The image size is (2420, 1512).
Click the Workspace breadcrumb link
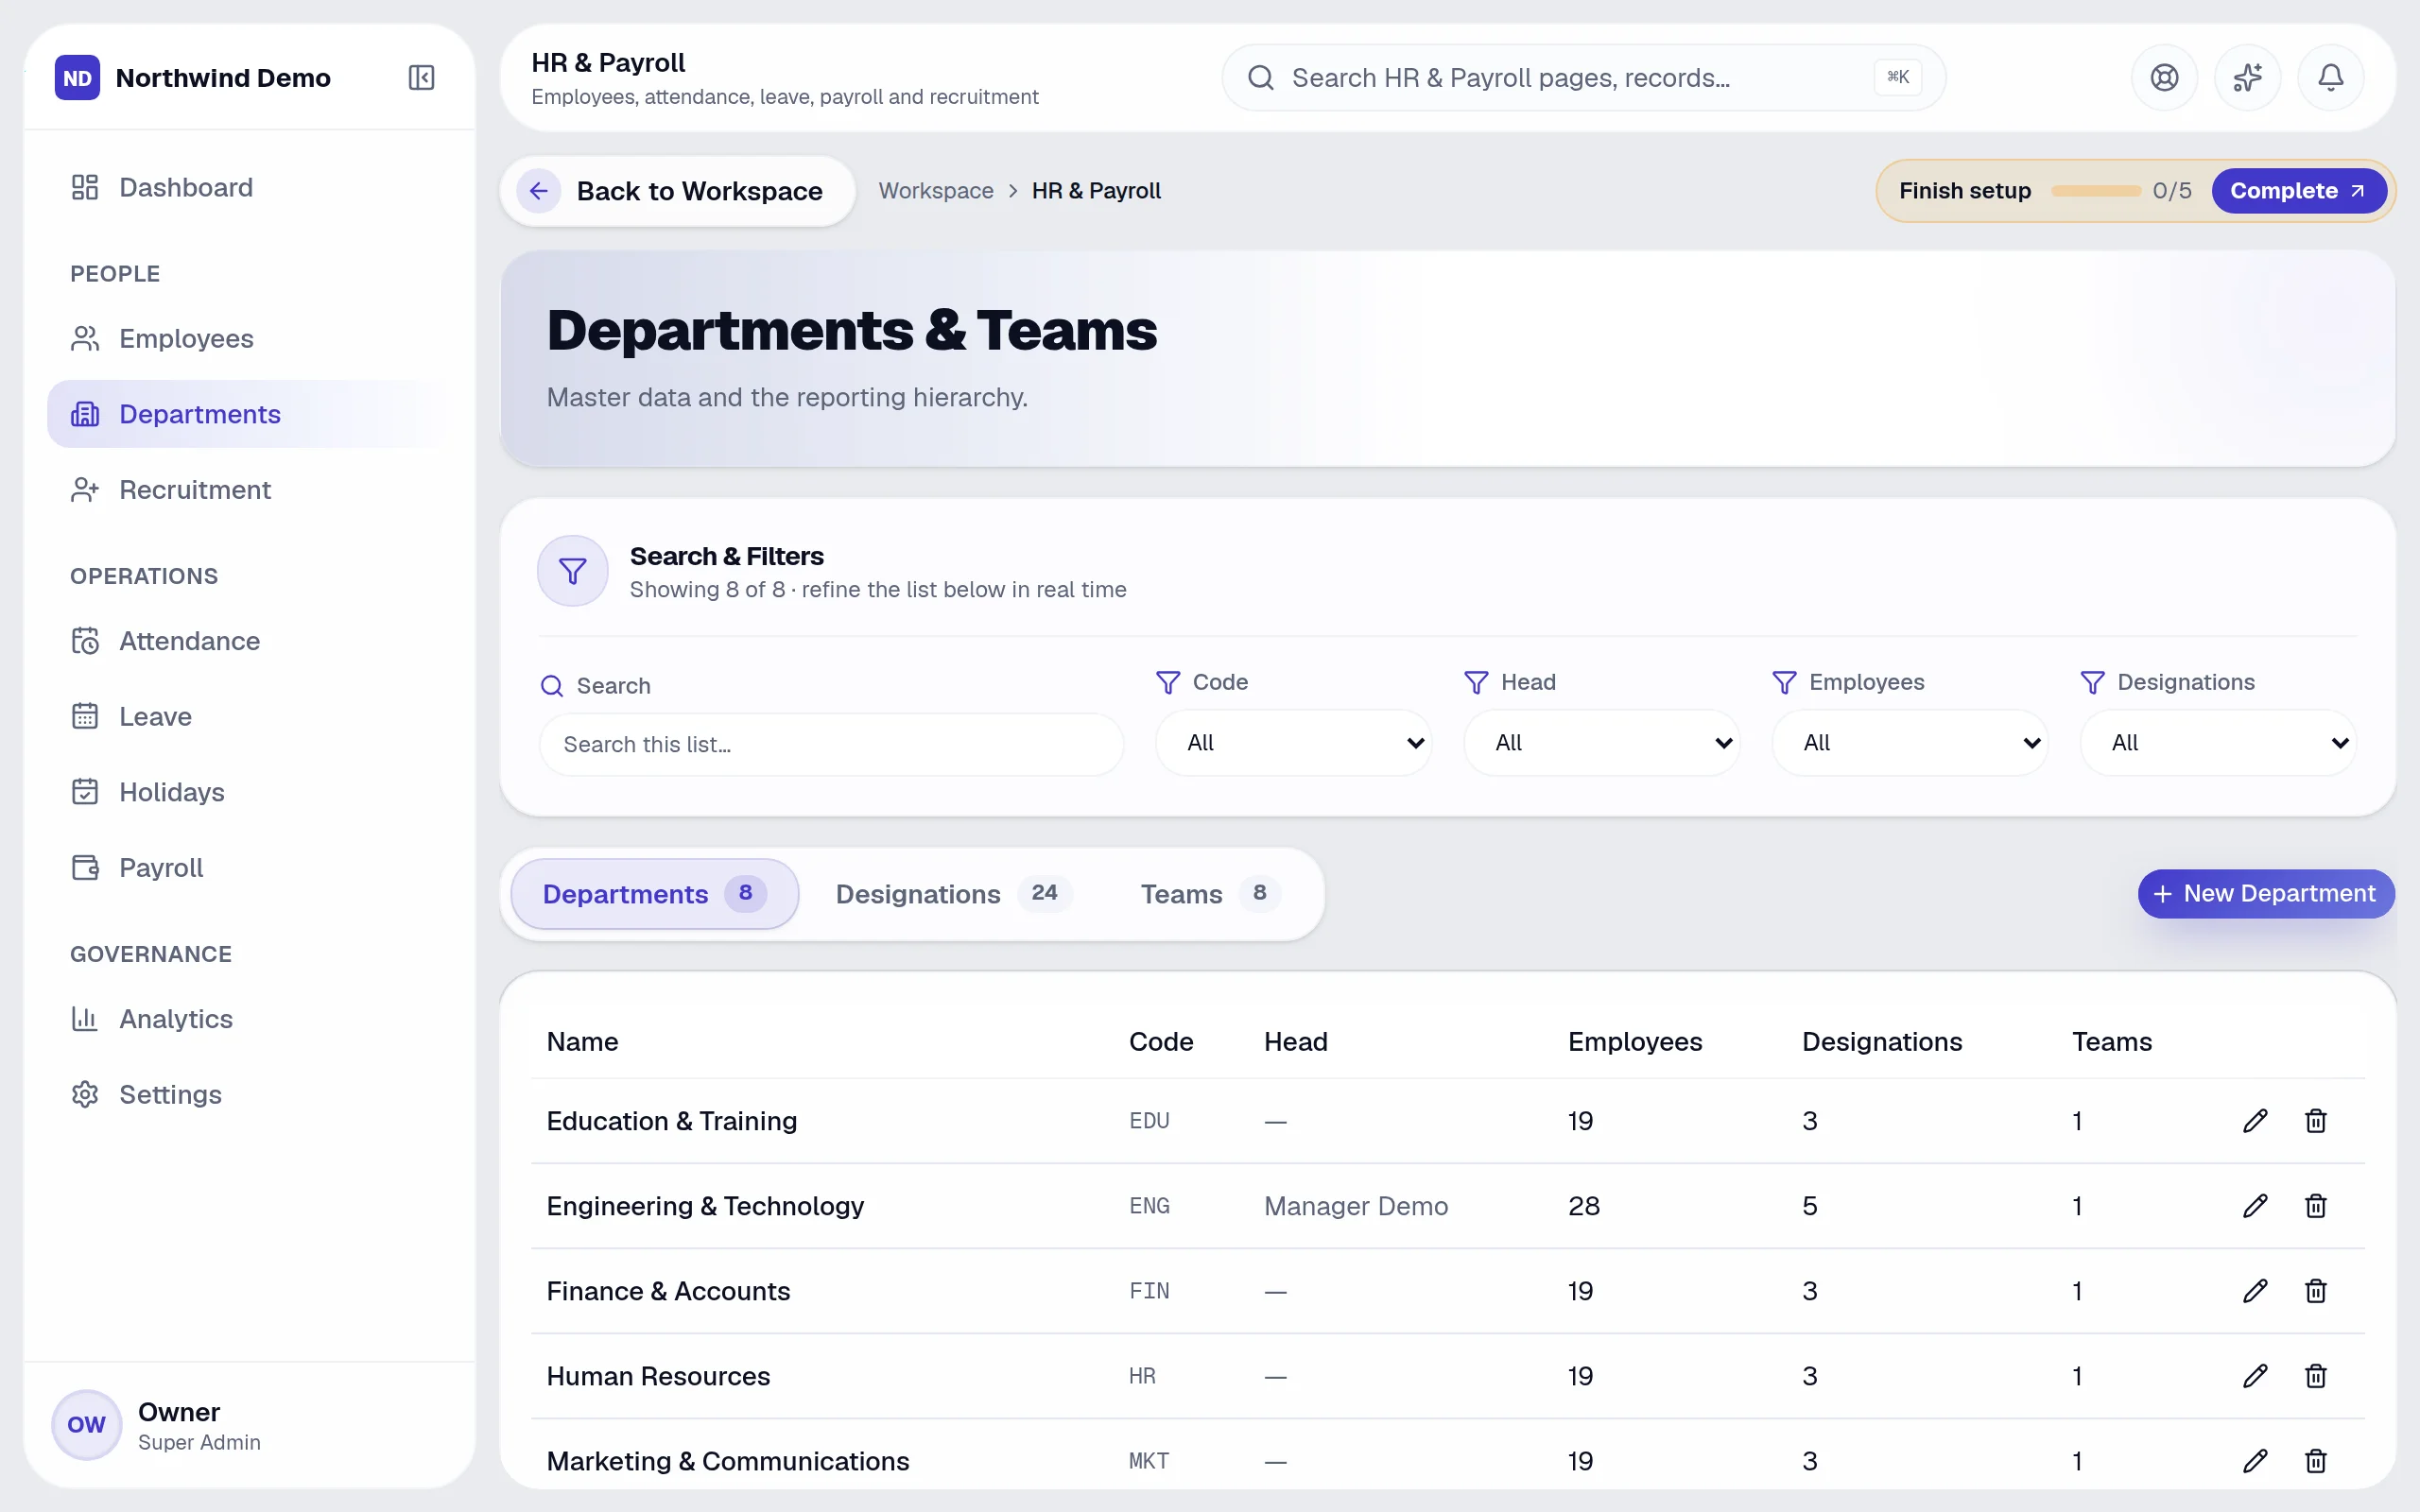[936, 190]
